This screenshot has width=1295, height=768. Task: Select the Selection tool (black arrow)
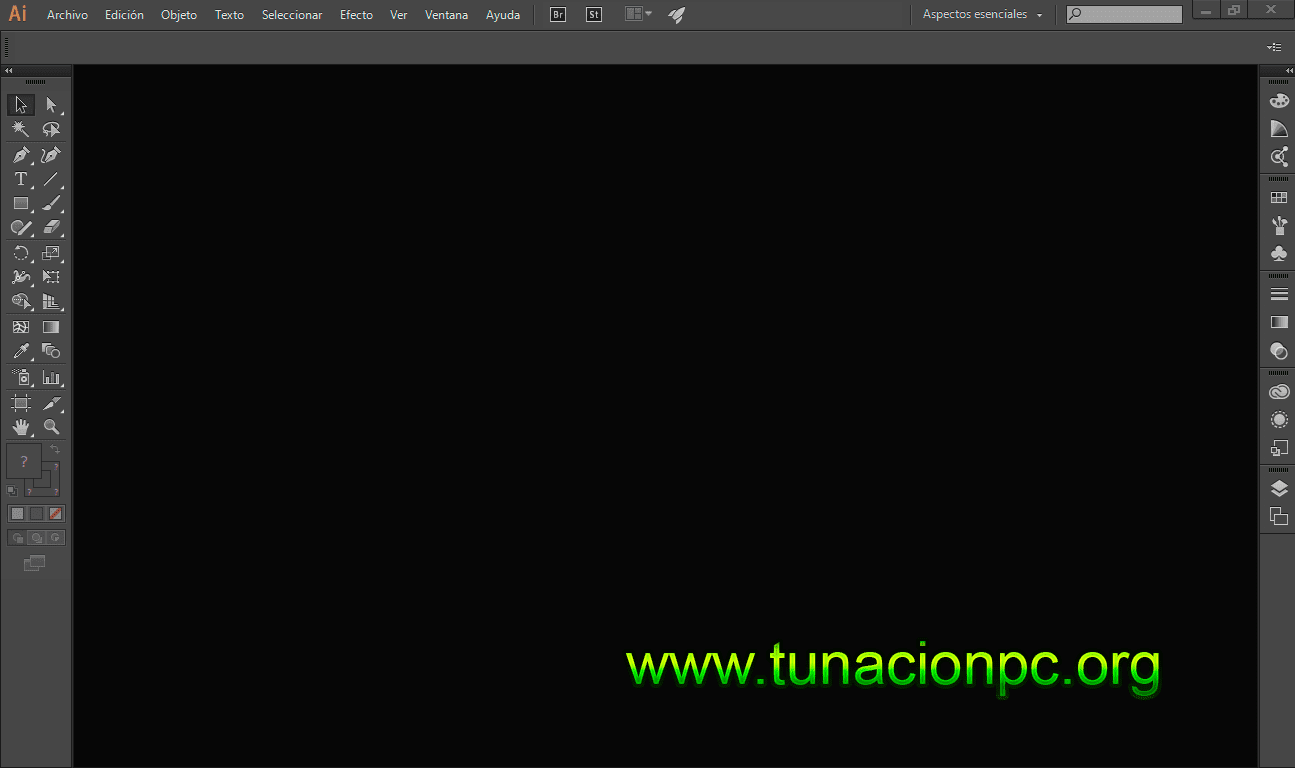[x=21, y=105]
